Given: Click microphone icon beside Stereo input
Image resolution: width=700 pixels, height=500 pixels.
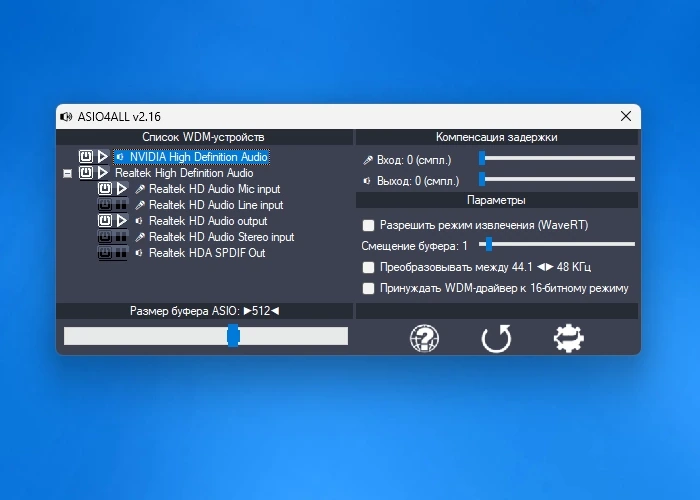Looking at the screenshot, I should 140,238.
